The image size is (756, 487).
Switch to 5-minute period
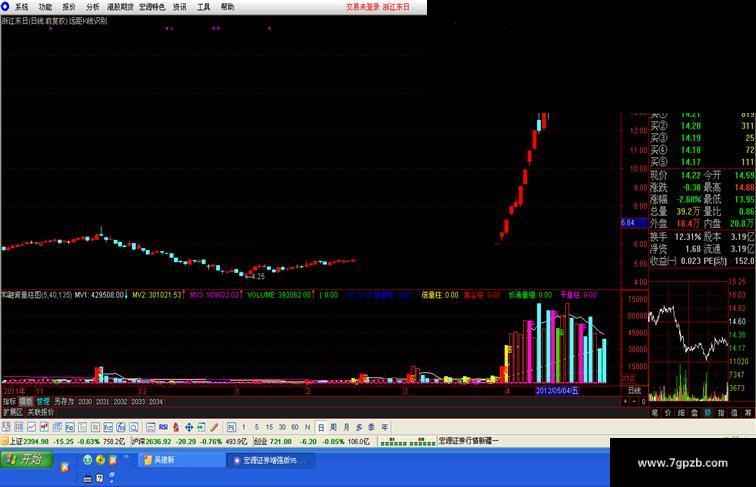[256, 427]
